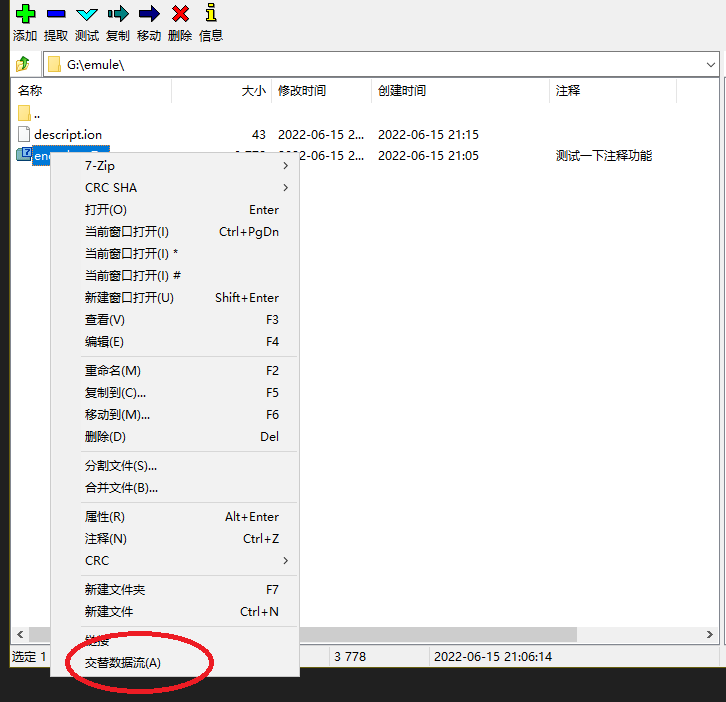Click the horizontal scrollbar left arrow
726x702 pixels.
(20, 634)
